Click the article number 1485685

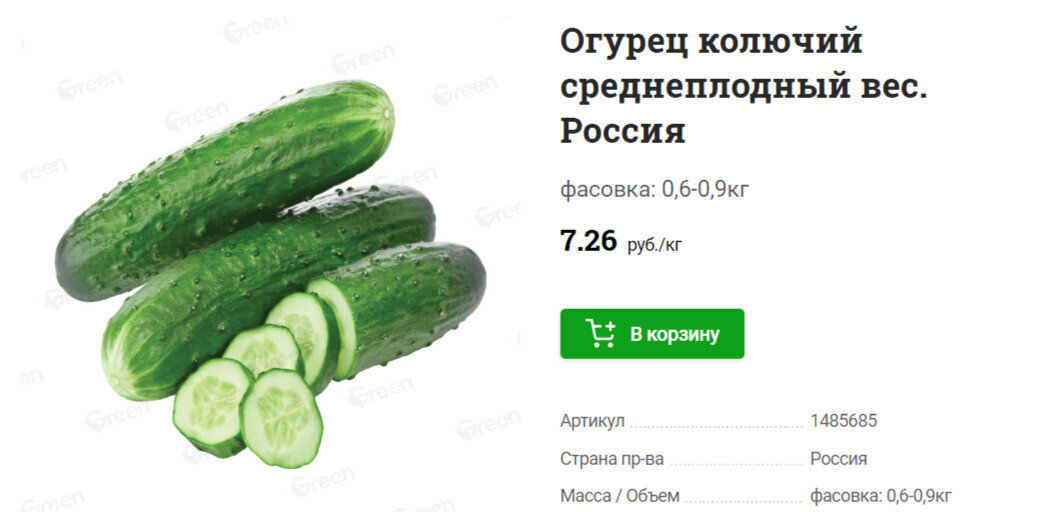click(x=843, y=421)
